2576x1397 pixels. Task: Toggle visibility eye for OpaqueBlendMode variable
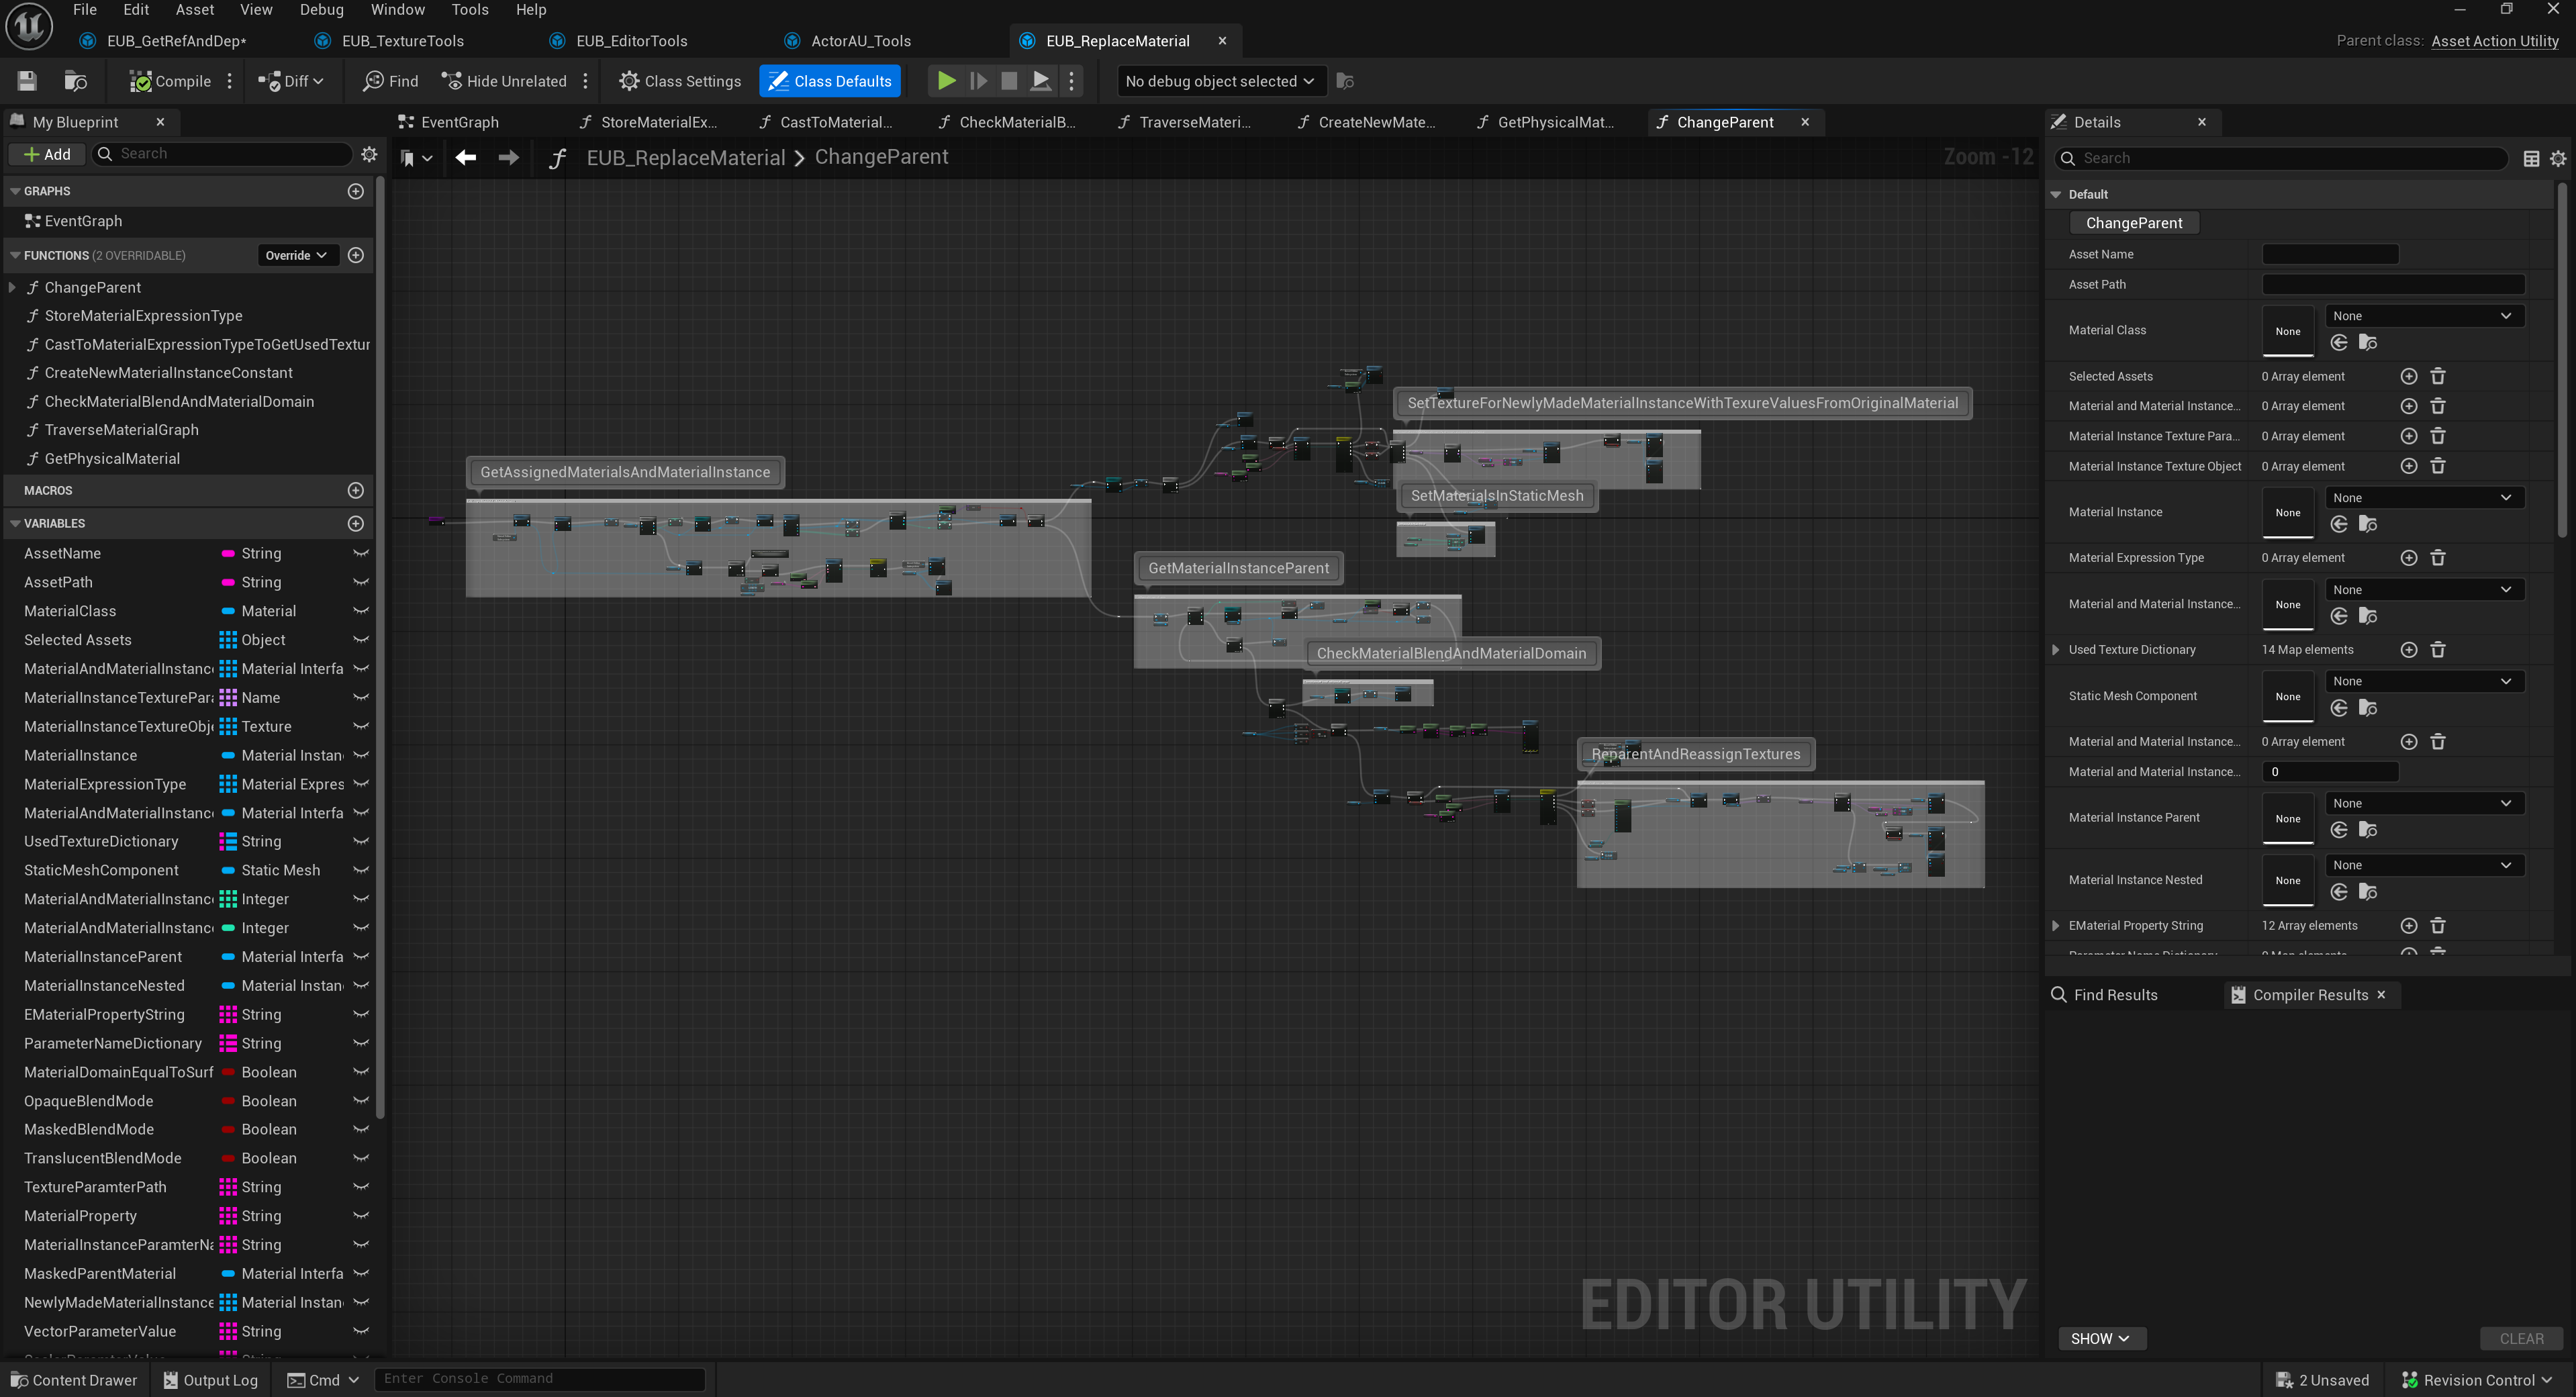(x=361, y=1101)
